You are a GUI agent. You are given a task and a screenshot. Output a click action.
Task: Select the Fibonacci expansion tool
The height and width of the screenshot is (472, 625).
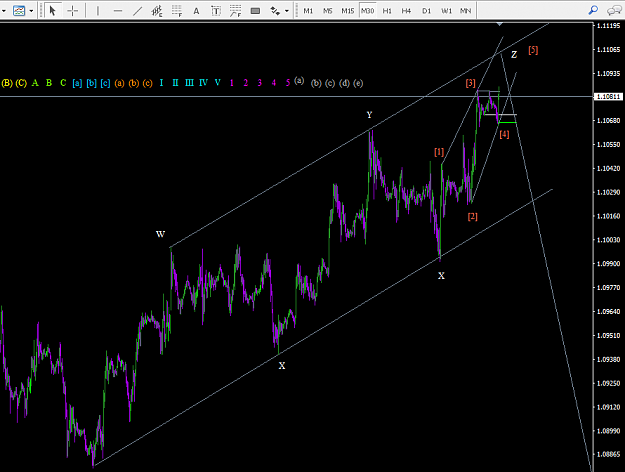coord(235,11)
